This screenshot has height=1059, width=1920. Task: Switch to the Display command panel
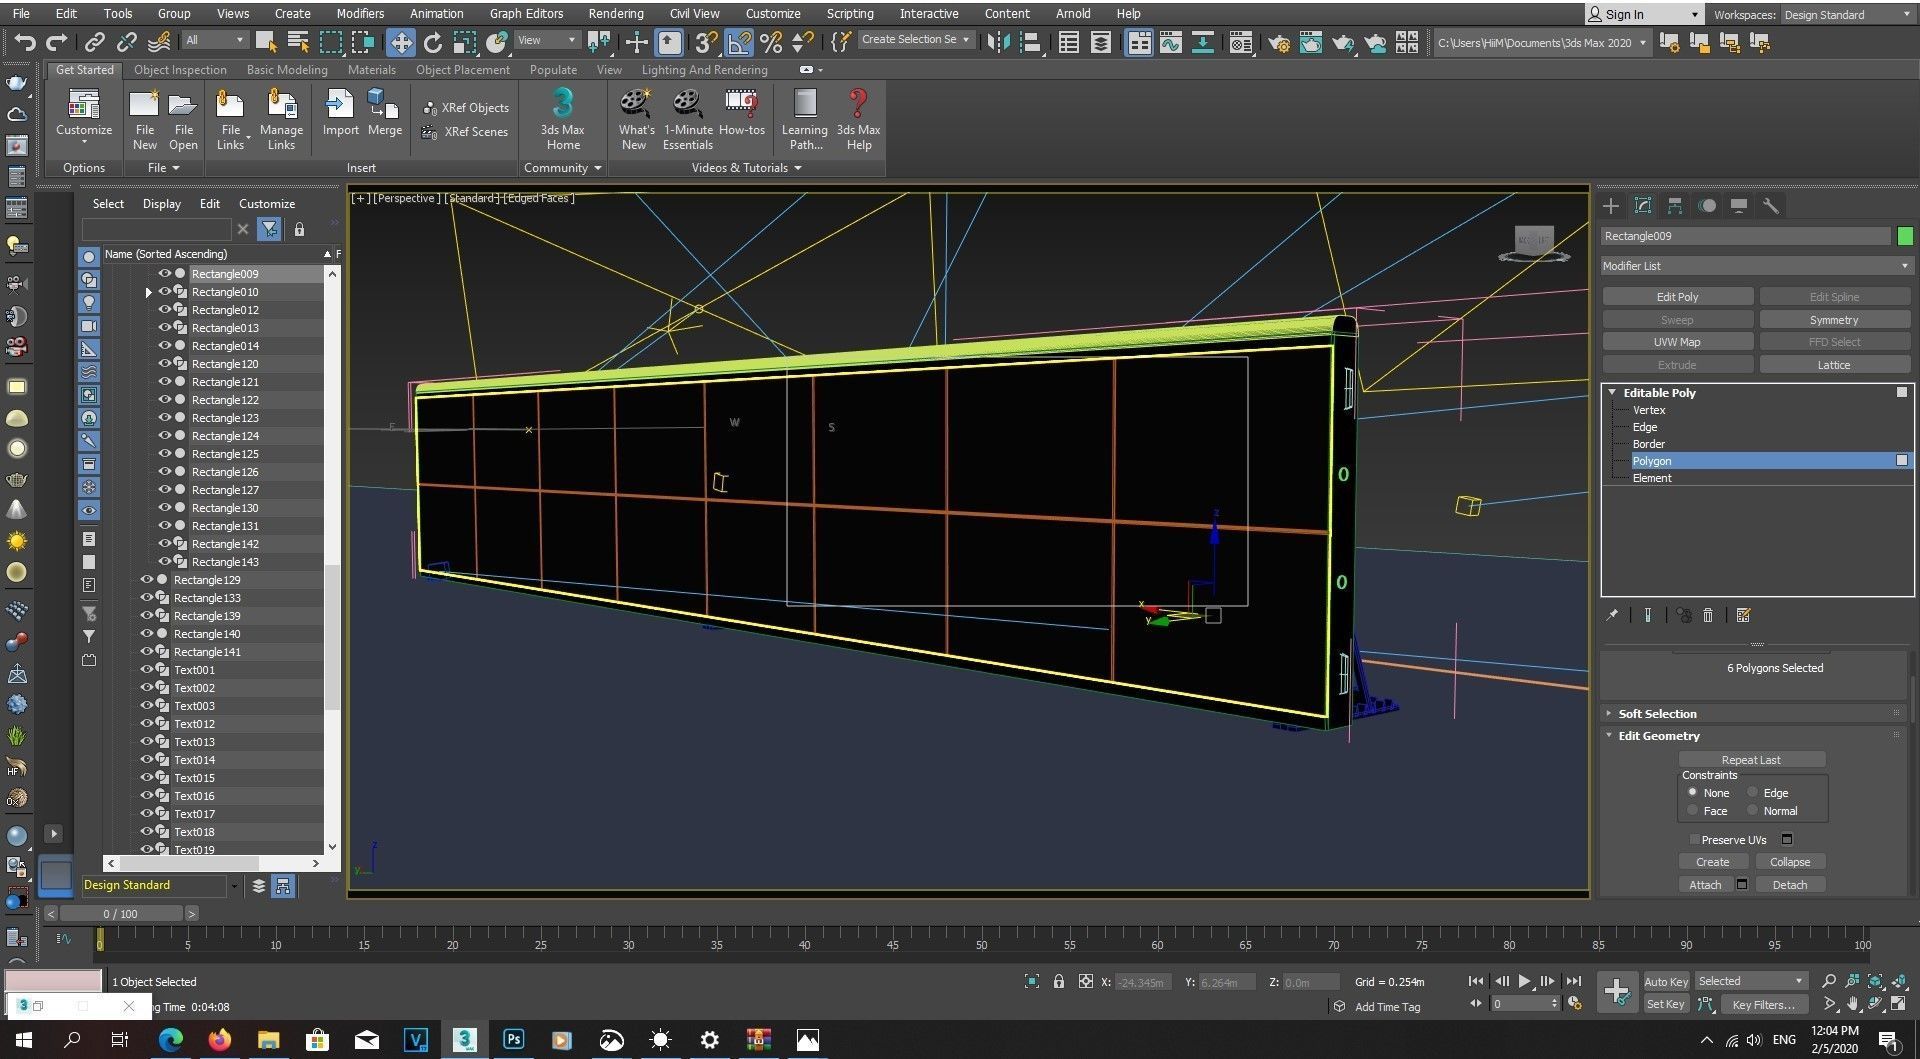coord(1739,206)
